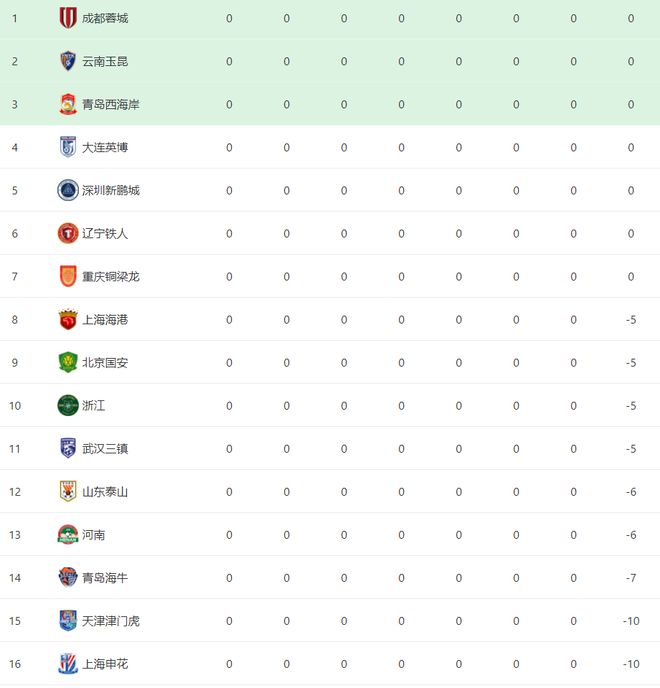Open the 天津津门虎 team name link
The width and height of the screenshot is (660, 688).
tap(111, 621)
